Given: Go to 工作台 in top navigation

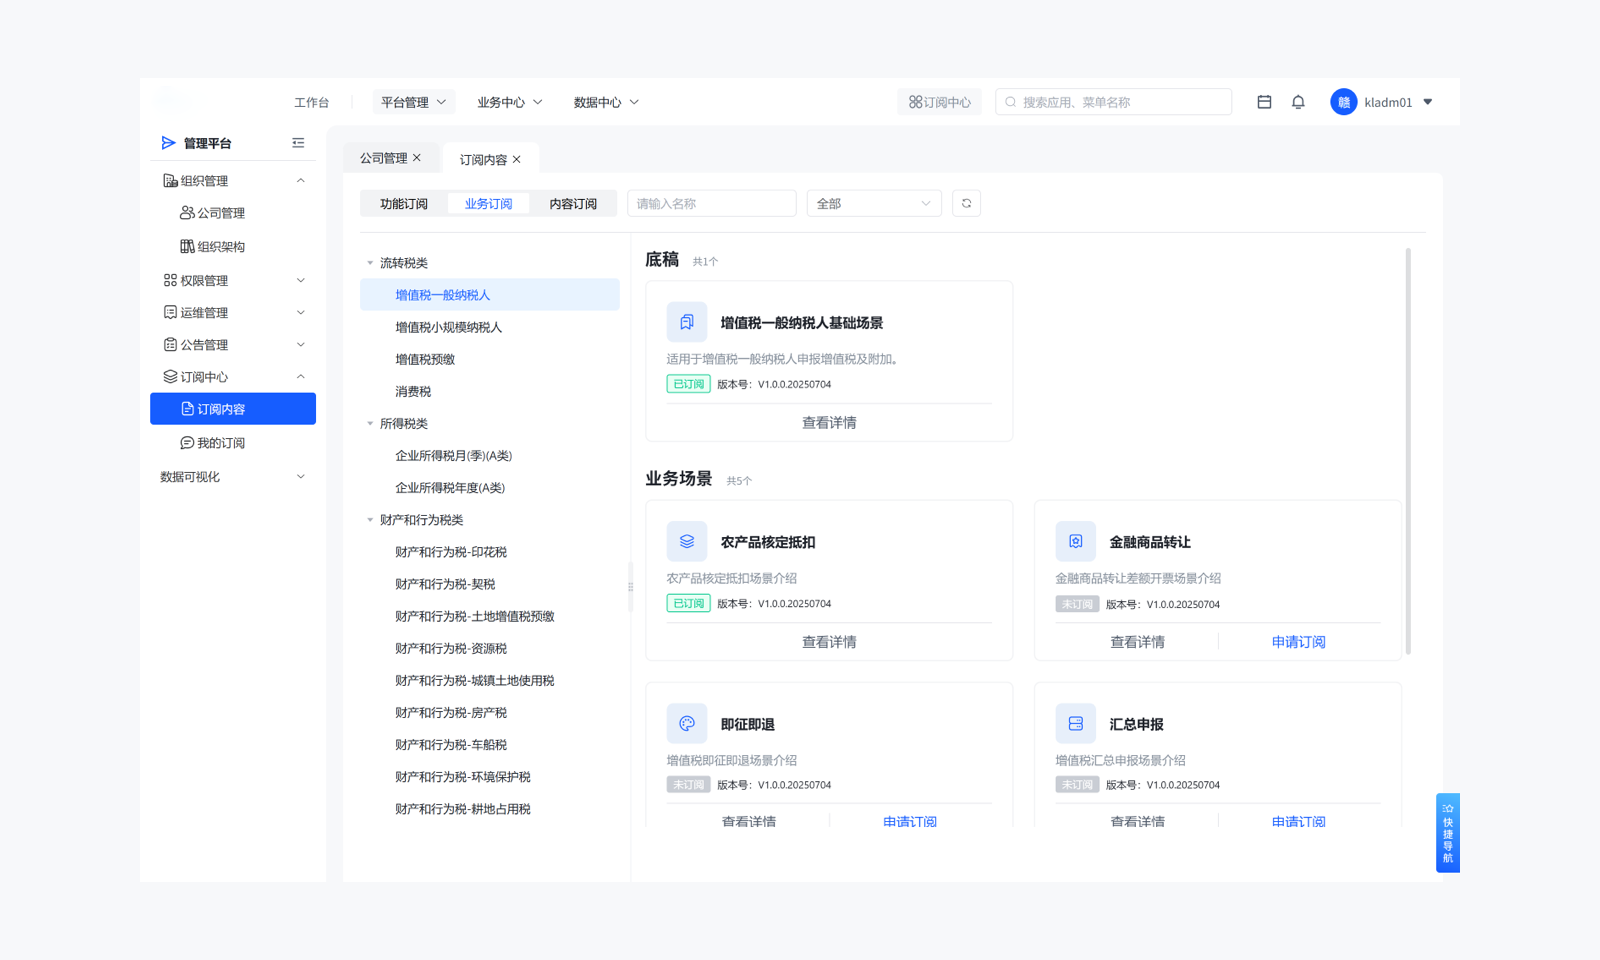Looking at the screenshot, I should pos(311,102).
